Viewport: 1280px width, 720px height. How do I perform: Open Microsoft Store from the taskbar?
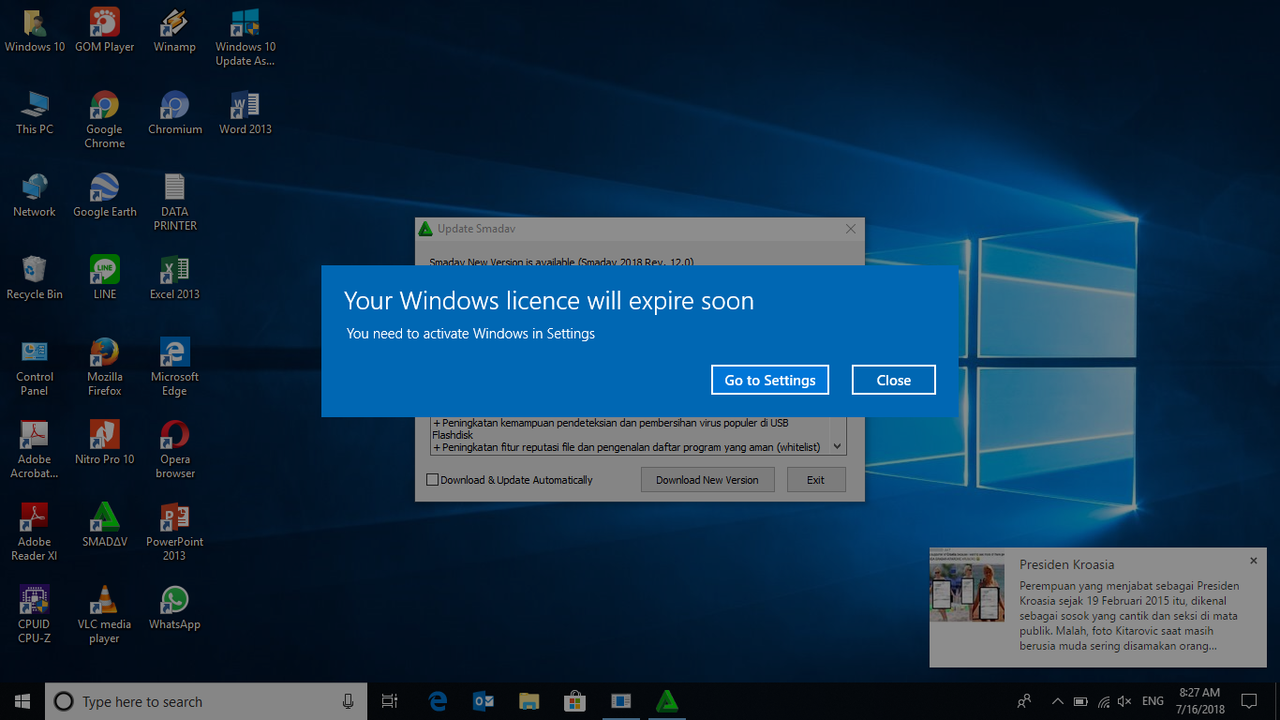(575, 701)
